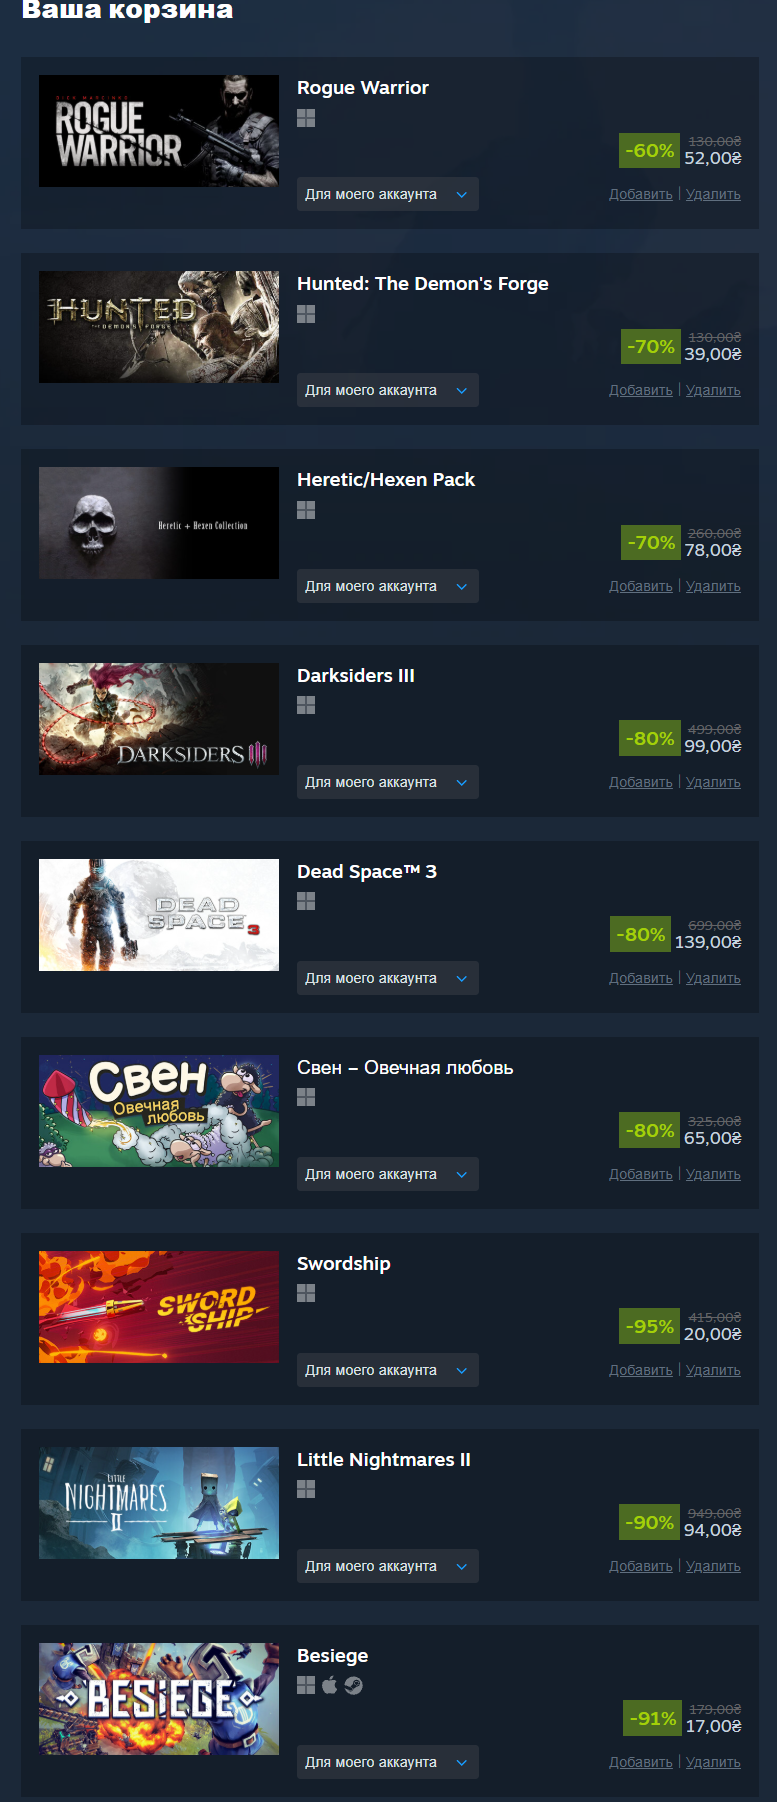Open account dropdown for Darksiders III
This screenshot has width=777, height=1802.
click(x=388, y=782)
